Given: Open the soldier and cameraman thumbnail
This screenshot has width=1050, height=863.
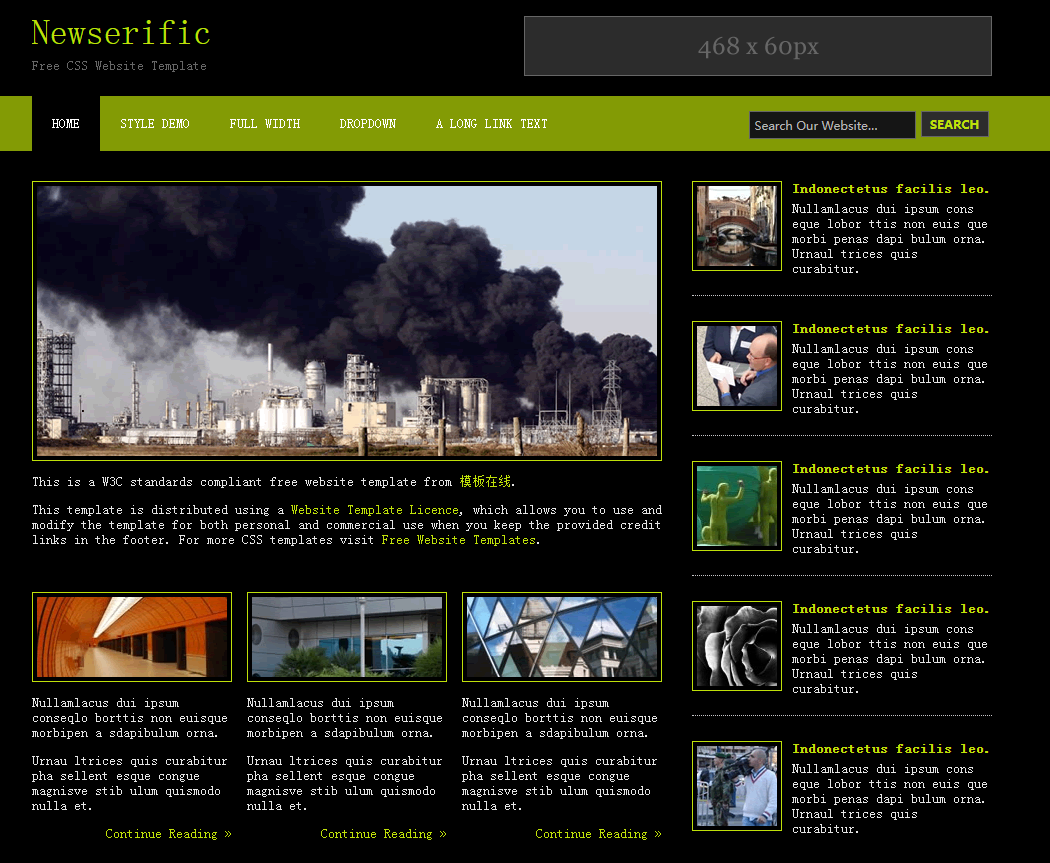Looking at the screenshot, I should pos(737,786).
